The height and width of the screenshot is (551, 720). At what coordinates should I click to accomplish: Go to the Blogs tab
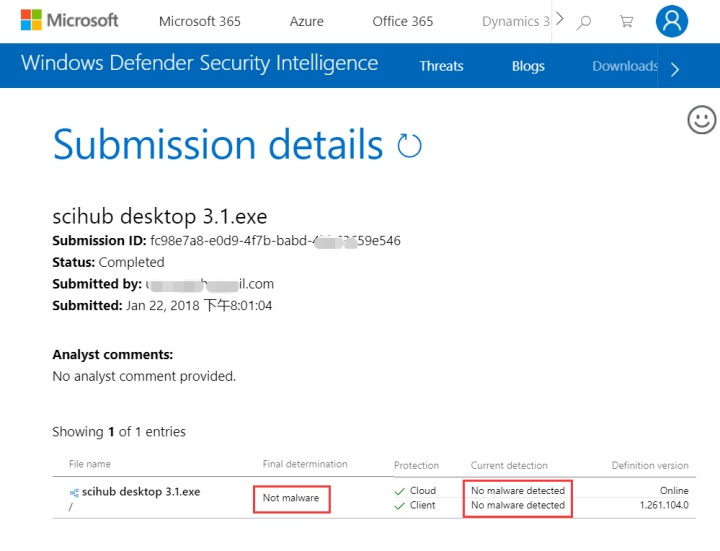[x=528, y=66]
